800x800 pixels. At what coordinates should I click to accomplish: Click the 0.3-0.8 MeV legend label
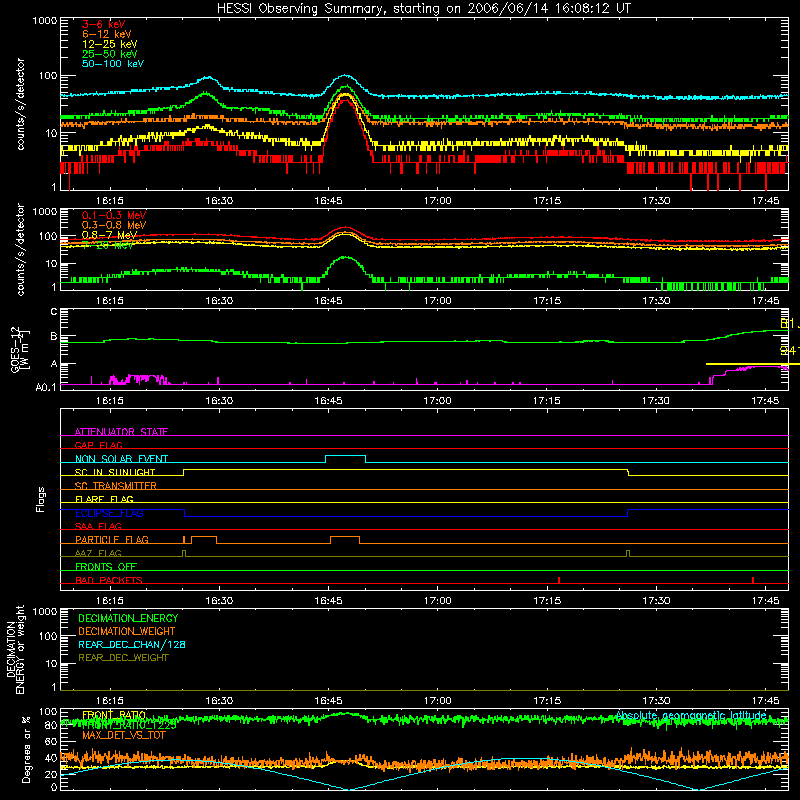[x=114, y=225]
